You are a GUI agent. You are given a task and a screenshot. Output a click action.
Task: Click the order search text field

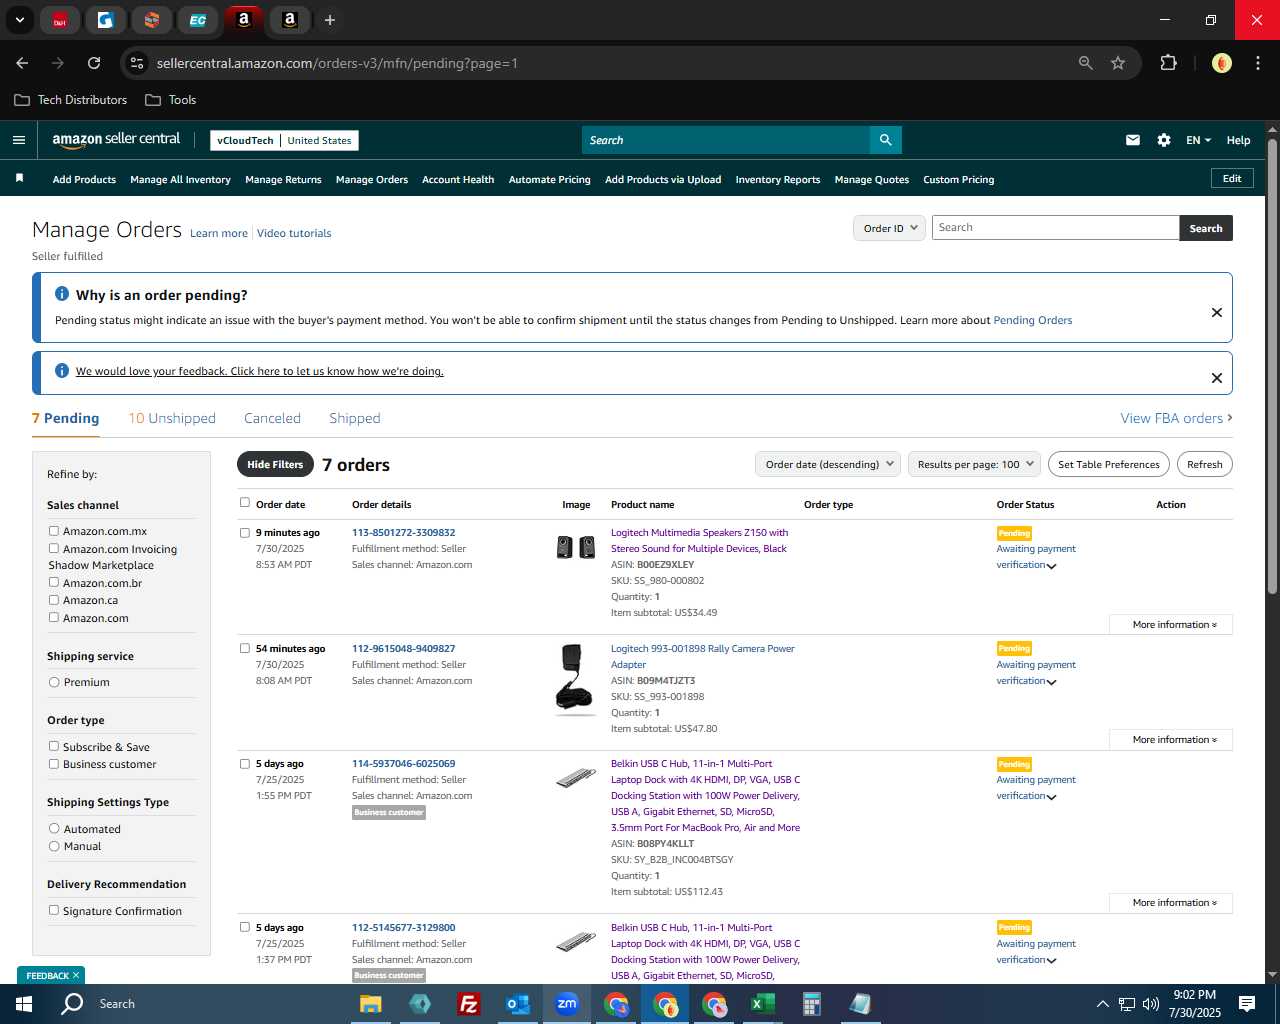tap(1055, 228)
